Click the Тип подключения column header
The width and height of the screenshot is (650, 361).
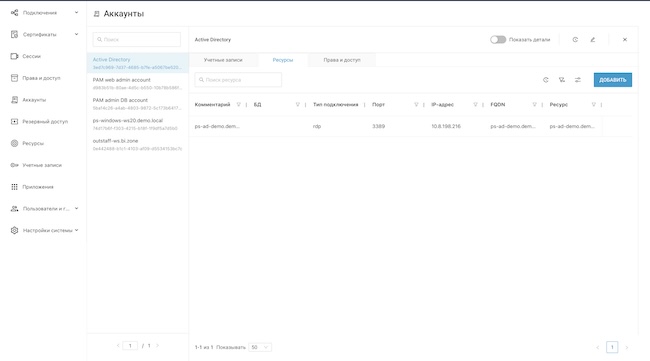coord(335,105)
